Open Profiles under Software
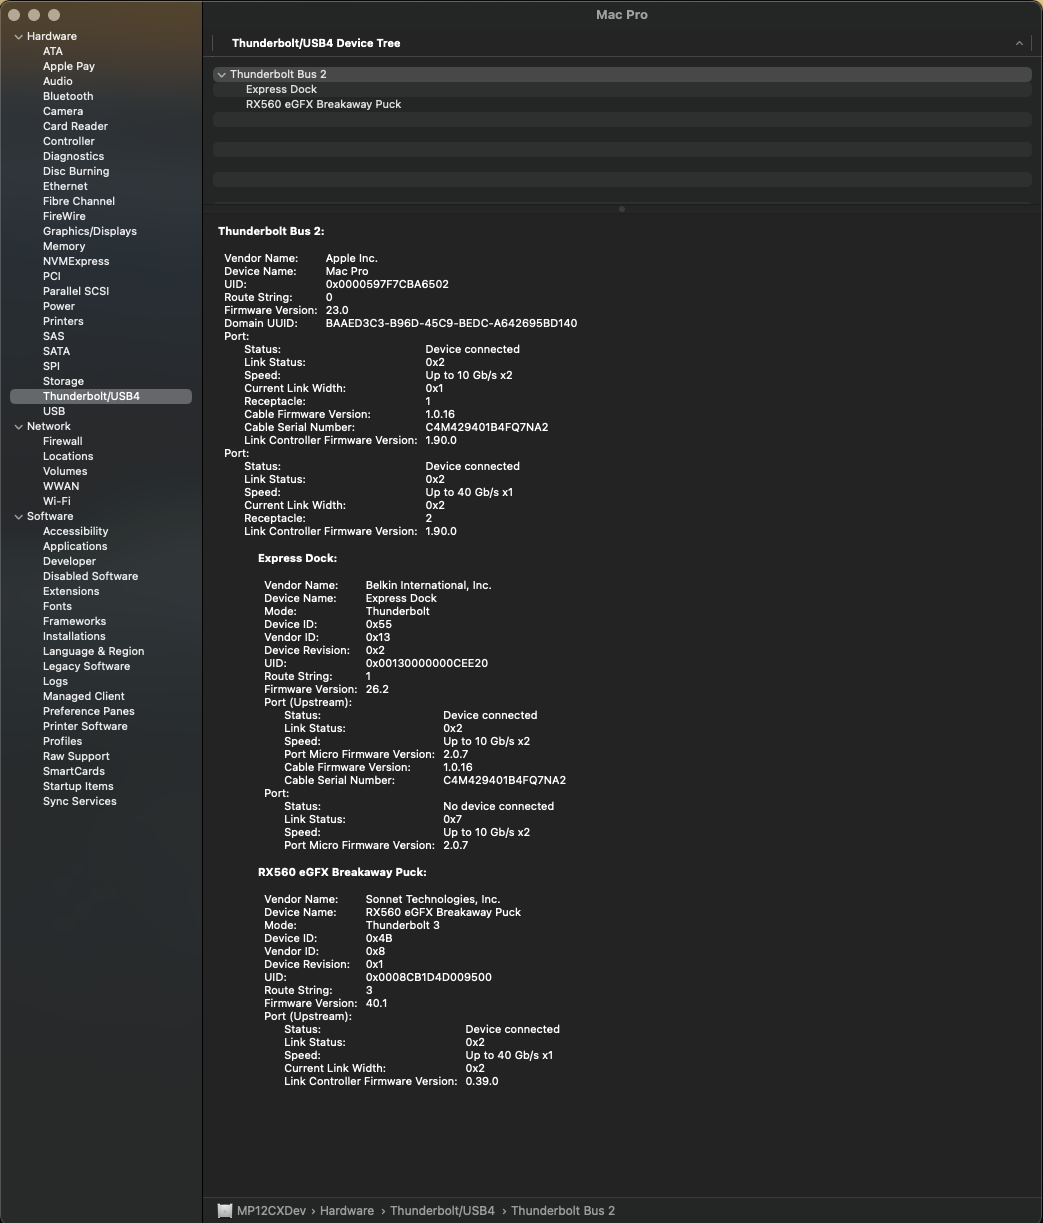Viewport: 1043px width, 1223px height. (x=62, y=741)
